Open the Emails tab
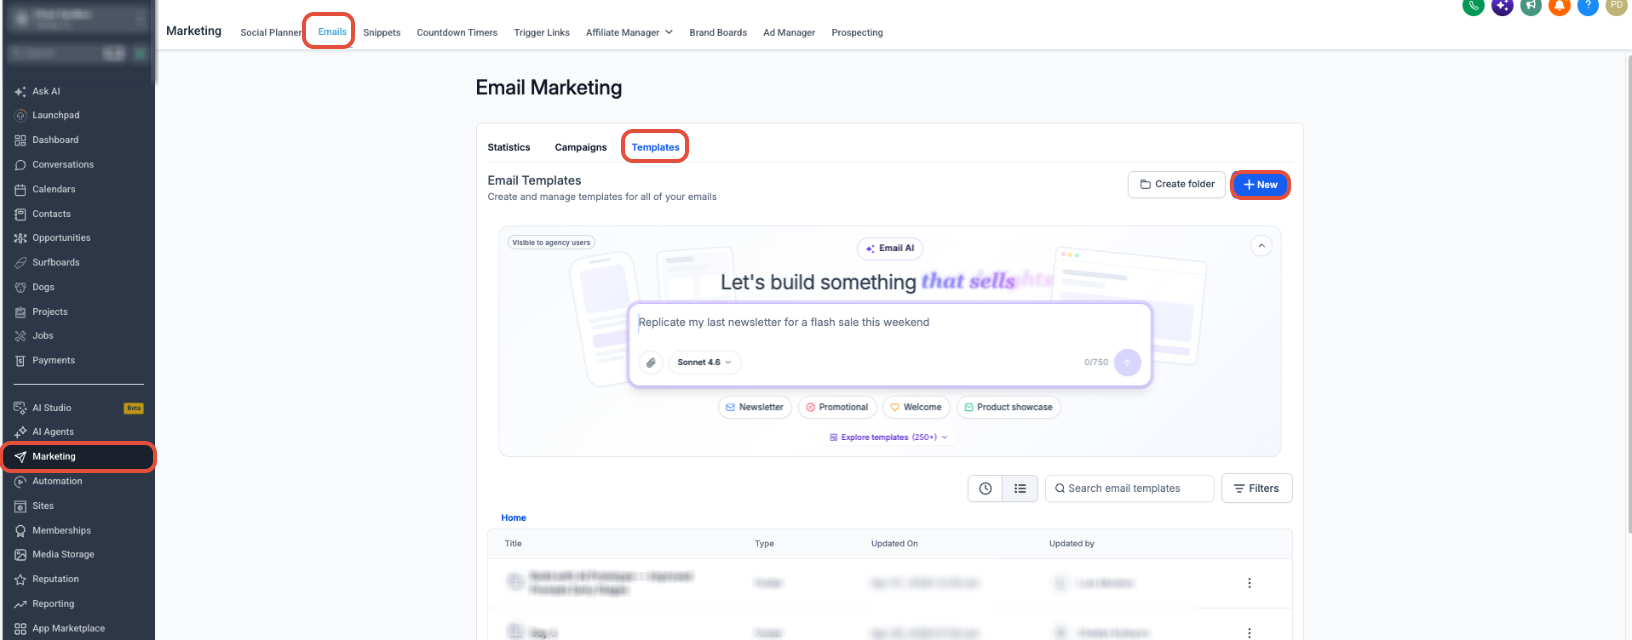This screenshot has width=1632, height=640. 332,32
